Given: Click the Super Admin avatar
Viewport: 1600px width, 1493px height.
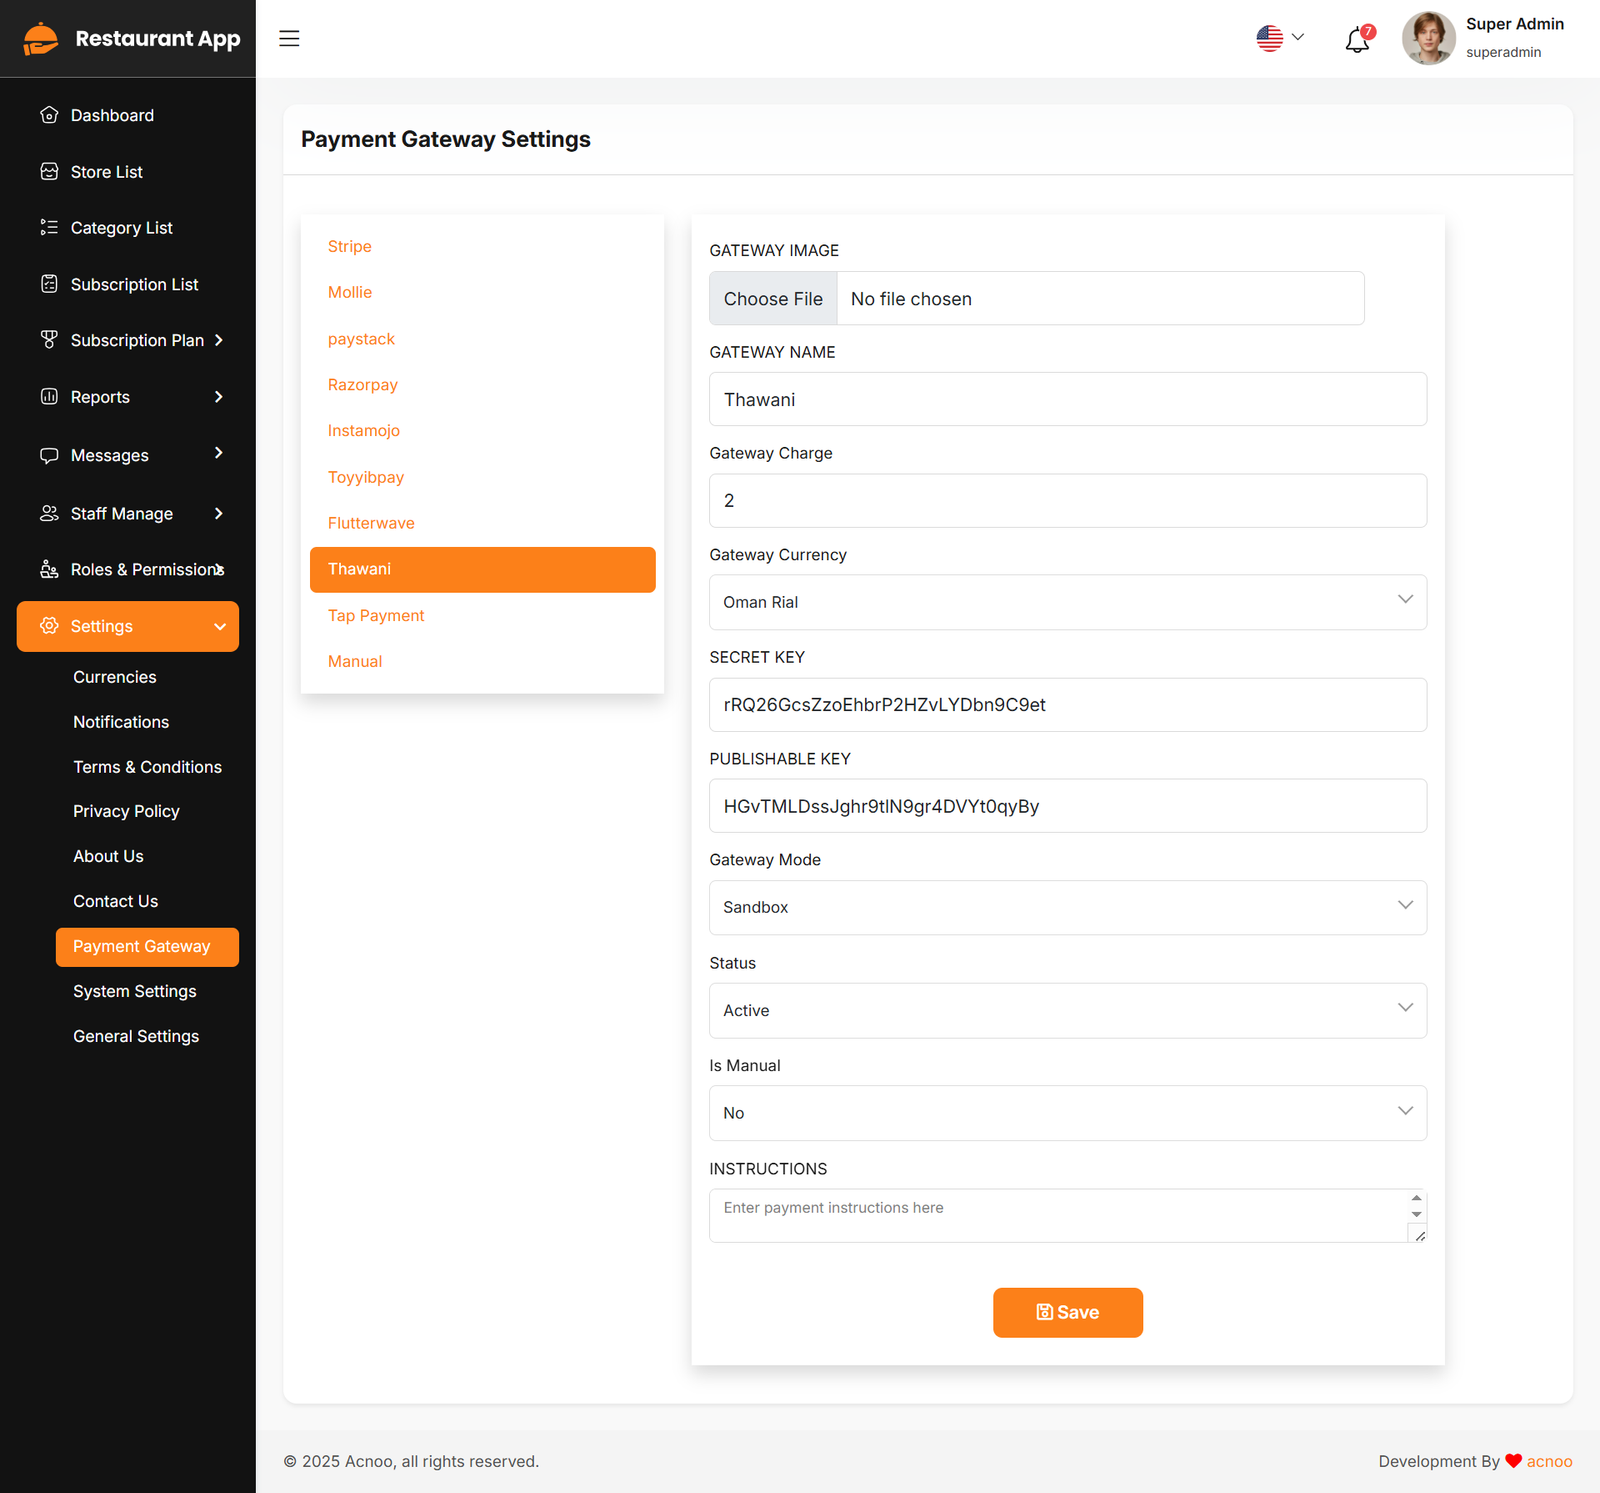Looking at the screenshot, I should coord(1428,38).
